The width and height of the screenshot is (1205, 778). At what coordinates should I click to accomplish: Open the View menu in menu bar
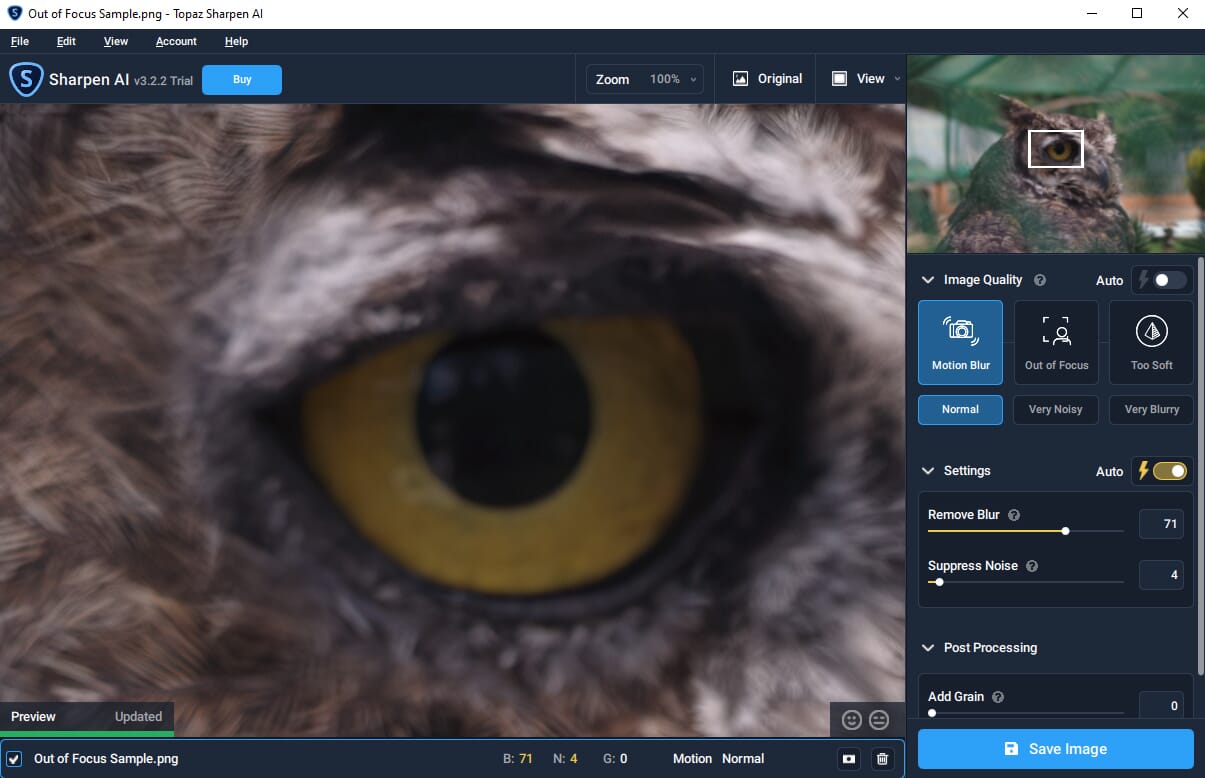click(x=116, y=41)
